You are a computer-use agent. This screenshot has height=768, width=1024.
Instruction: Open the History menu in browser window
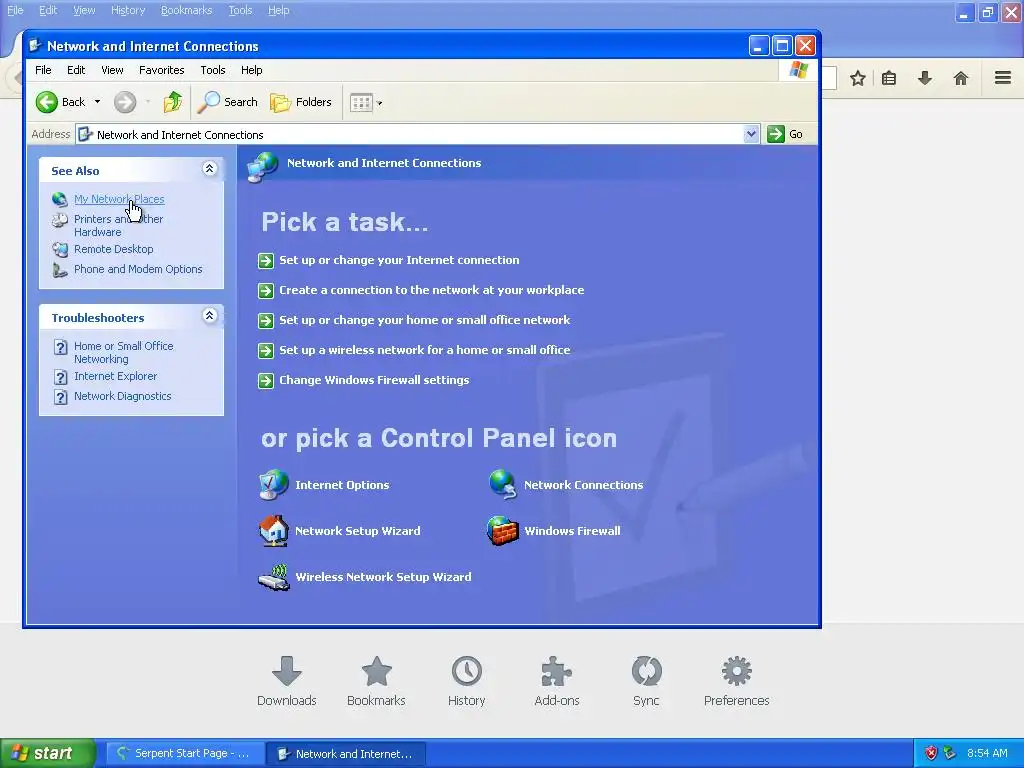click(x=128, y=10)
